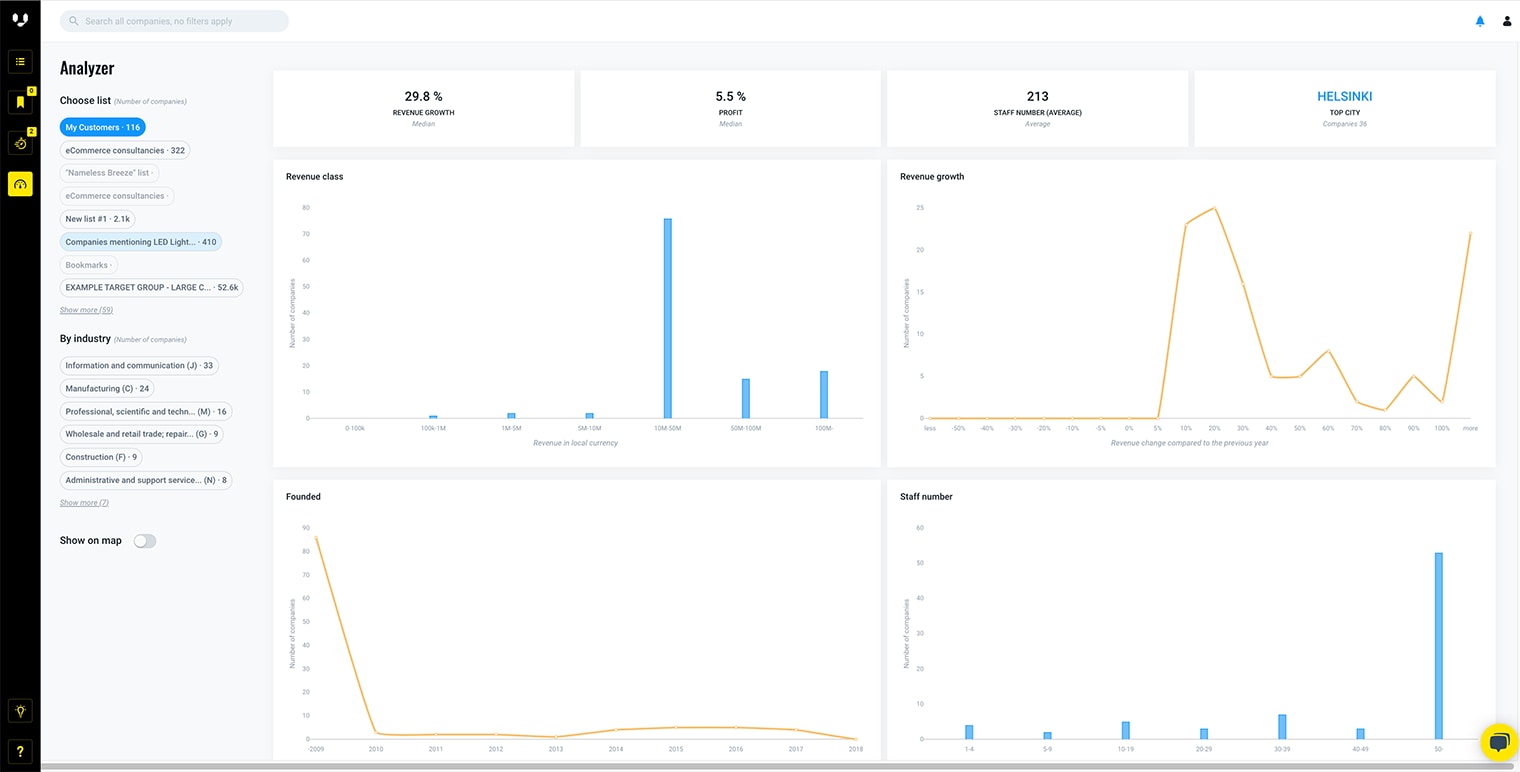Click the stopwatch icon with badge 2

pyautogui.click(x=20, y=143)
